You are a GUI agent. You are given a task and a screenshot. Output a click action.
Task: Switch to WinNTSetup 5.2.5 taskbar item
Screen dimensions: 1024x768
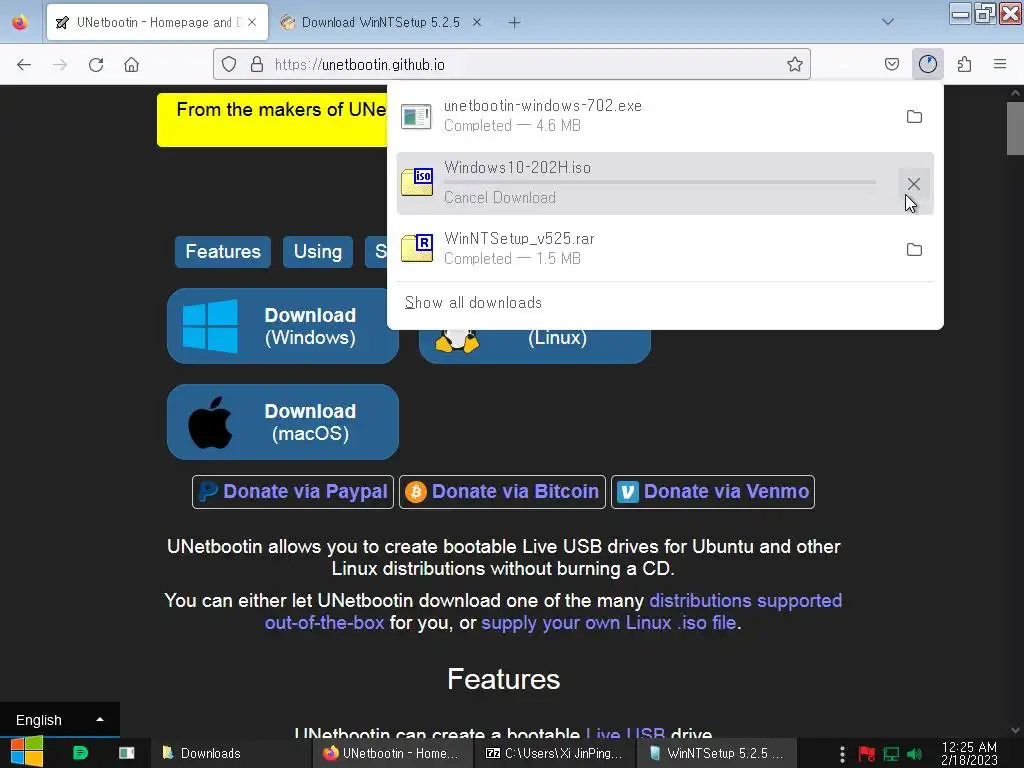pos(716,753)
